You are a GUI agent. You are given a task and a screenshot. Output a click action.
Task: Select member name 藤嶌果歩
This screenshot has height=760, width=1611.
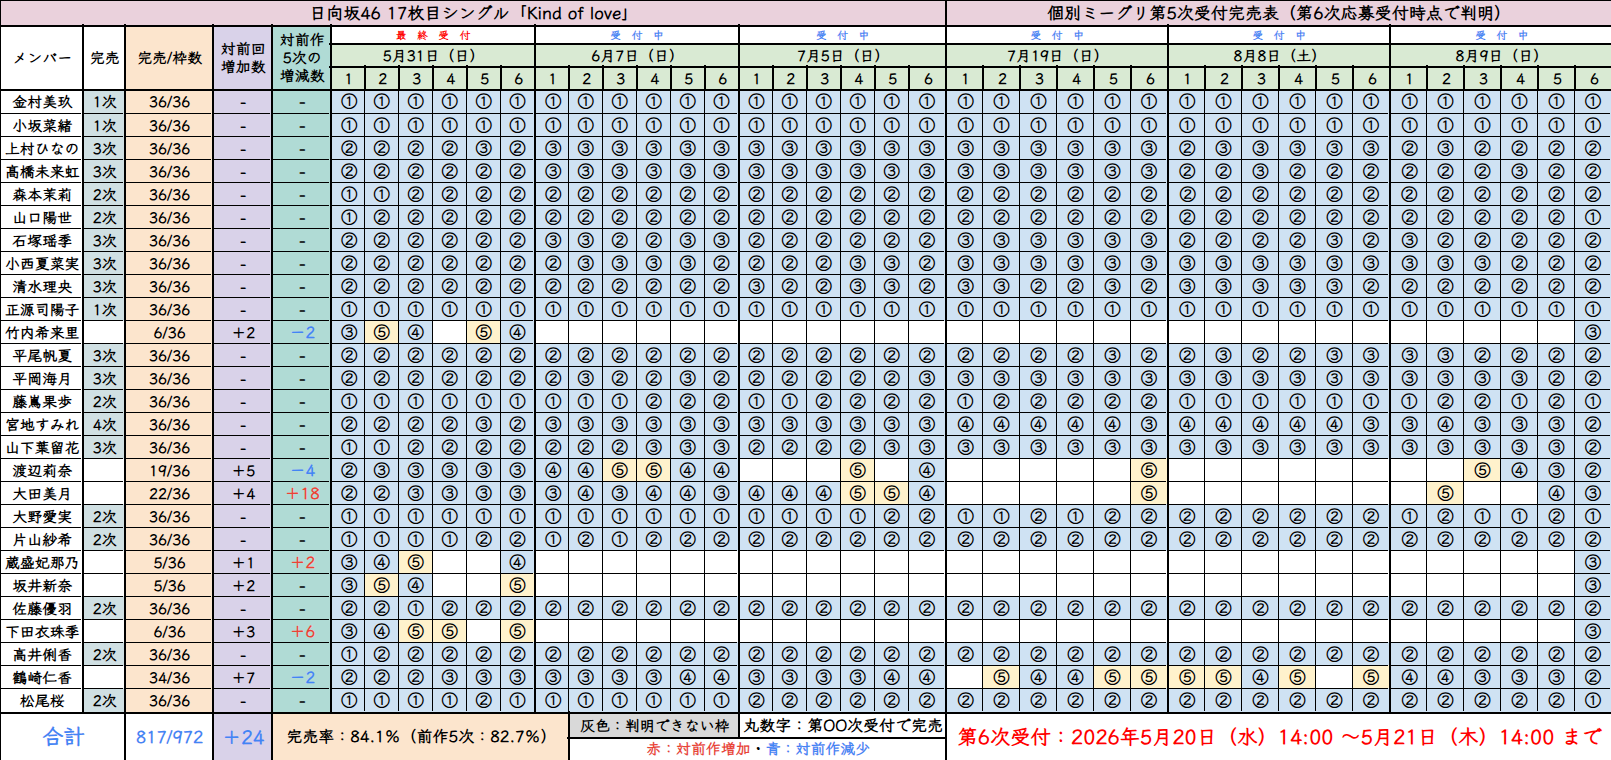point(42,401)
